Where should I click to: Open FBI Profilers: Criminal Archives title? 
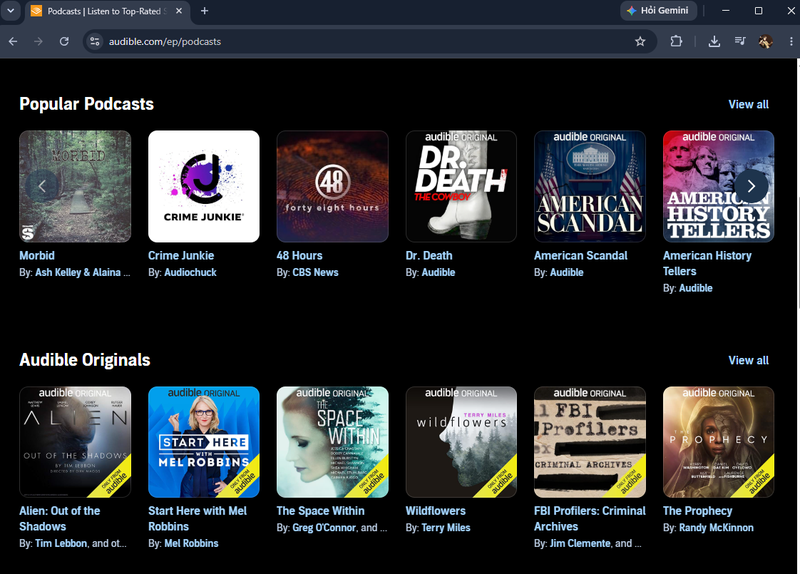coord(590,519)
